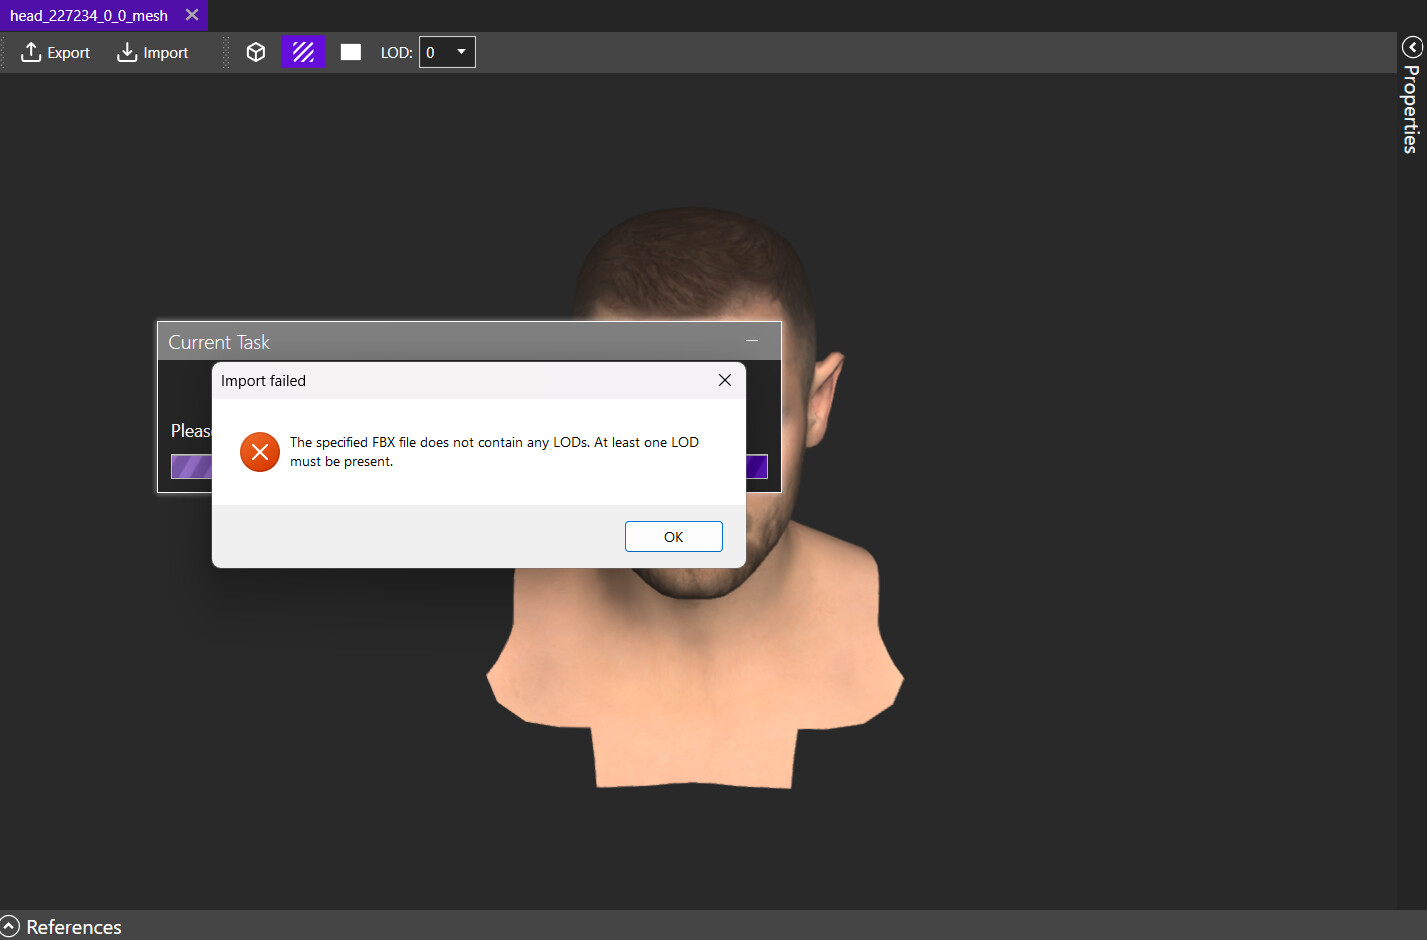Click the white square background swatch

coord(350,53)
